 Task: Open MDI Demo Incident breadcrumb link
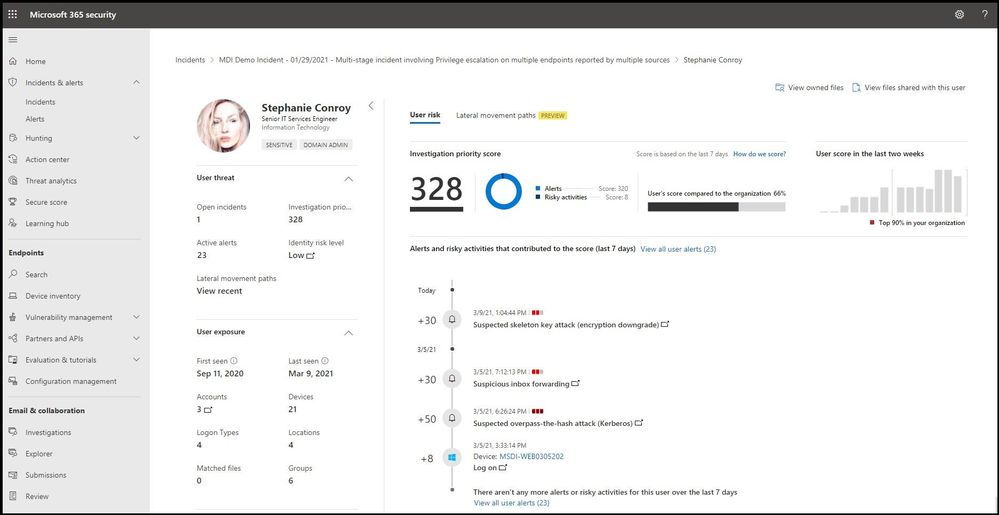[444, 60]
